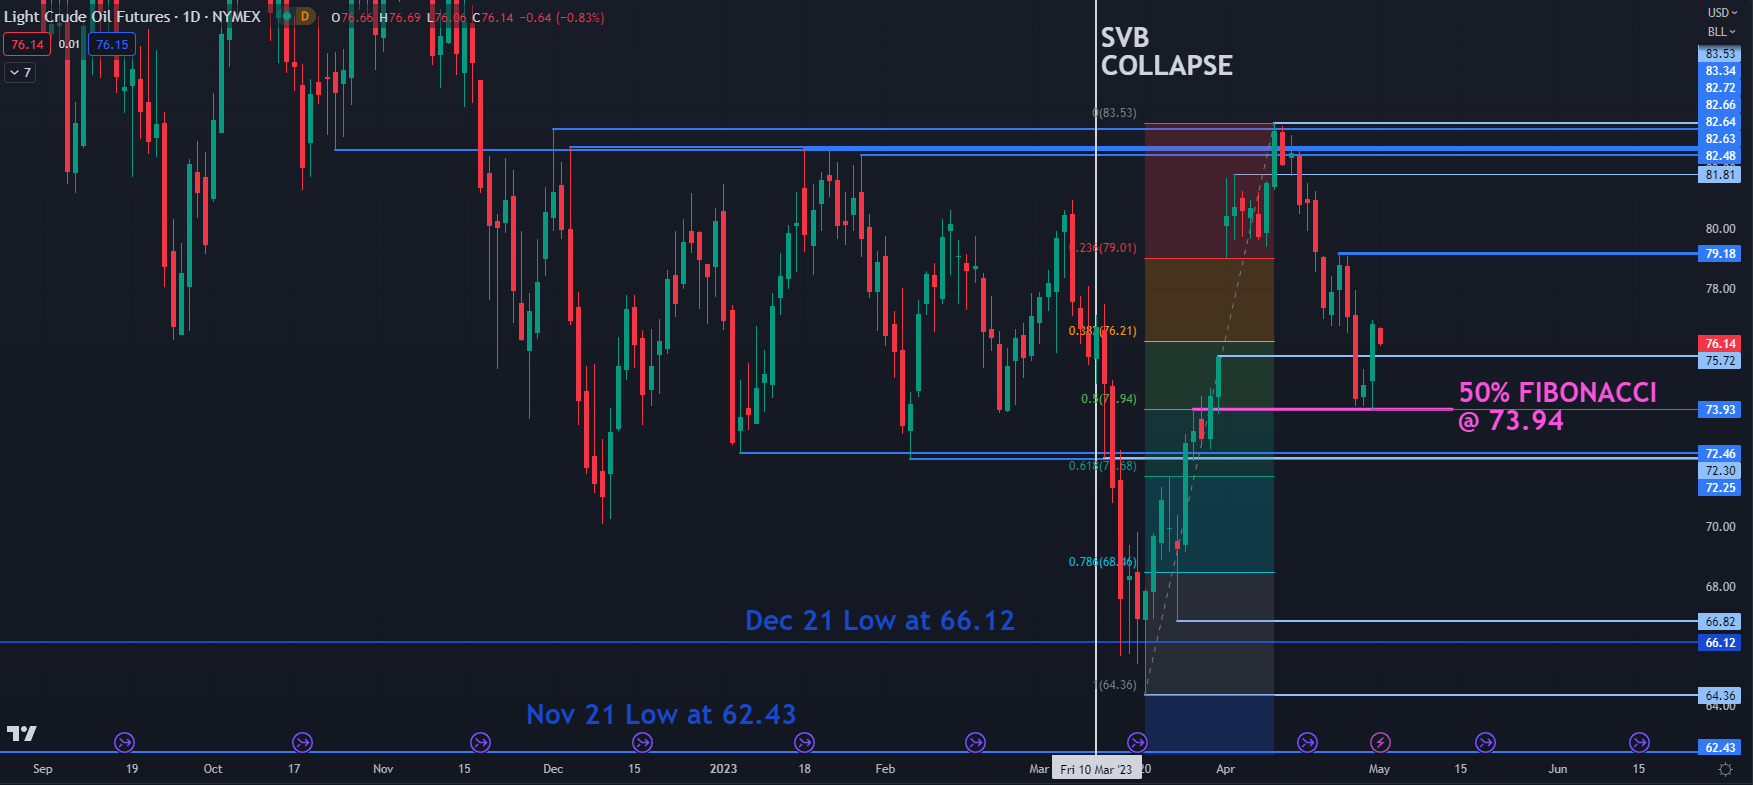Click the closing price C76.14 readout

(x=493, y=17)
